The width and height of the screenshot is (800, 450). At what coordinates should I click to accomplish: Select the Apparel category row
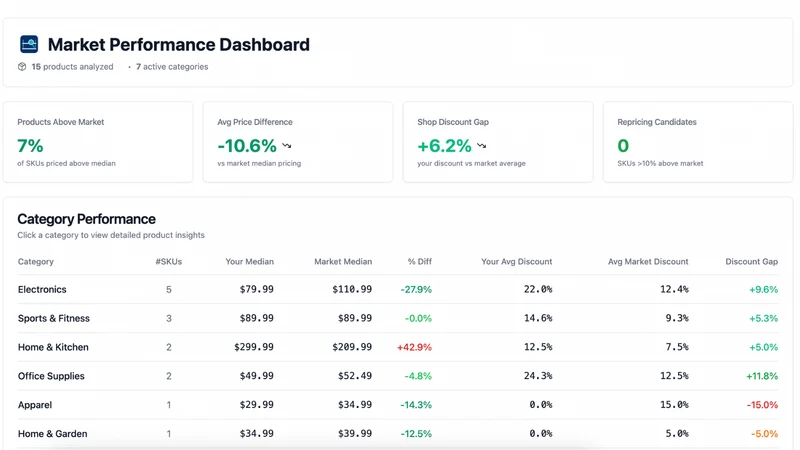click(x=398, y=405)
